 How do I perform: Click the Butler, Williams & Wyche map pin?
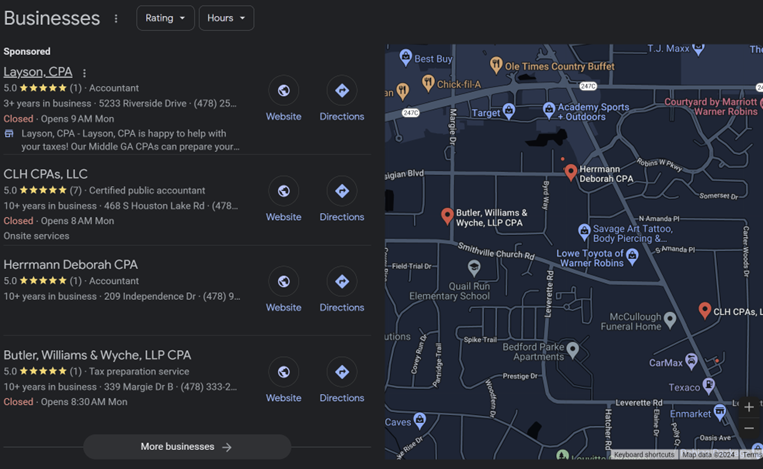point(447,215)
